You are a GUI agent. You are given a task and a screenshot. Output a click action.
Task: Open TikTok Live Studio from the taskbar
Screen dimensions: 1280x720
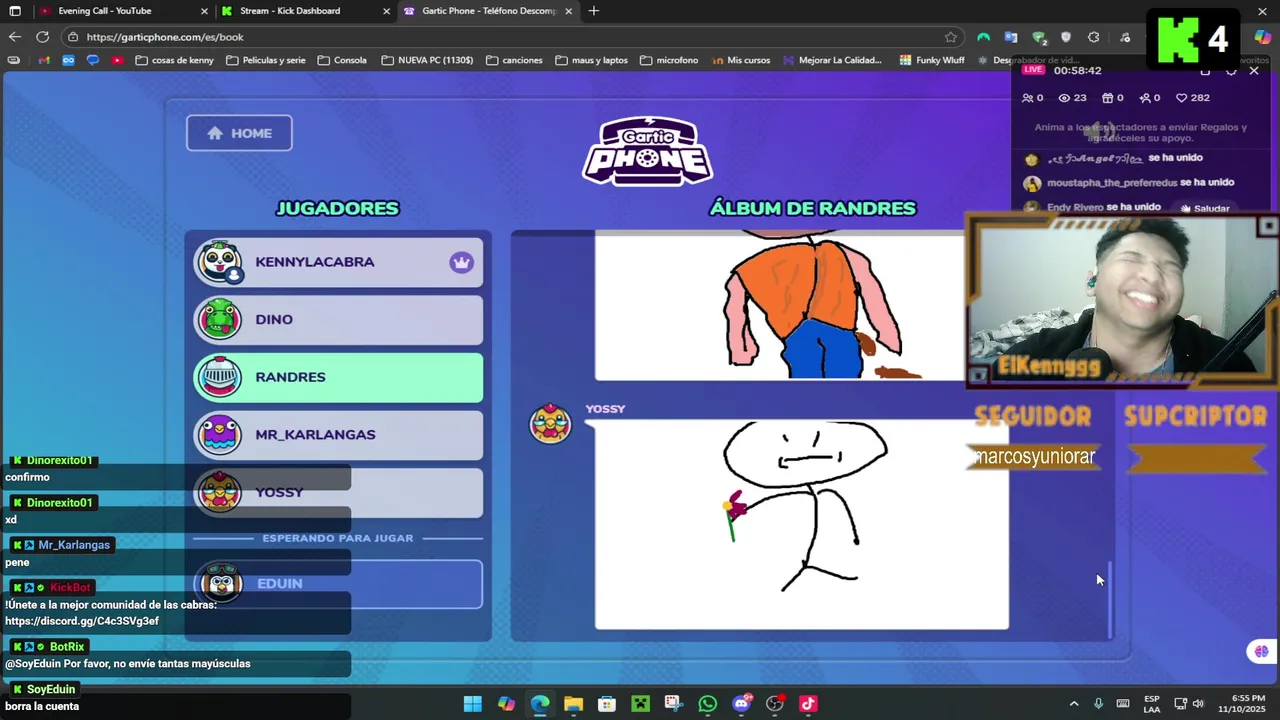click(x=808, y=704)
